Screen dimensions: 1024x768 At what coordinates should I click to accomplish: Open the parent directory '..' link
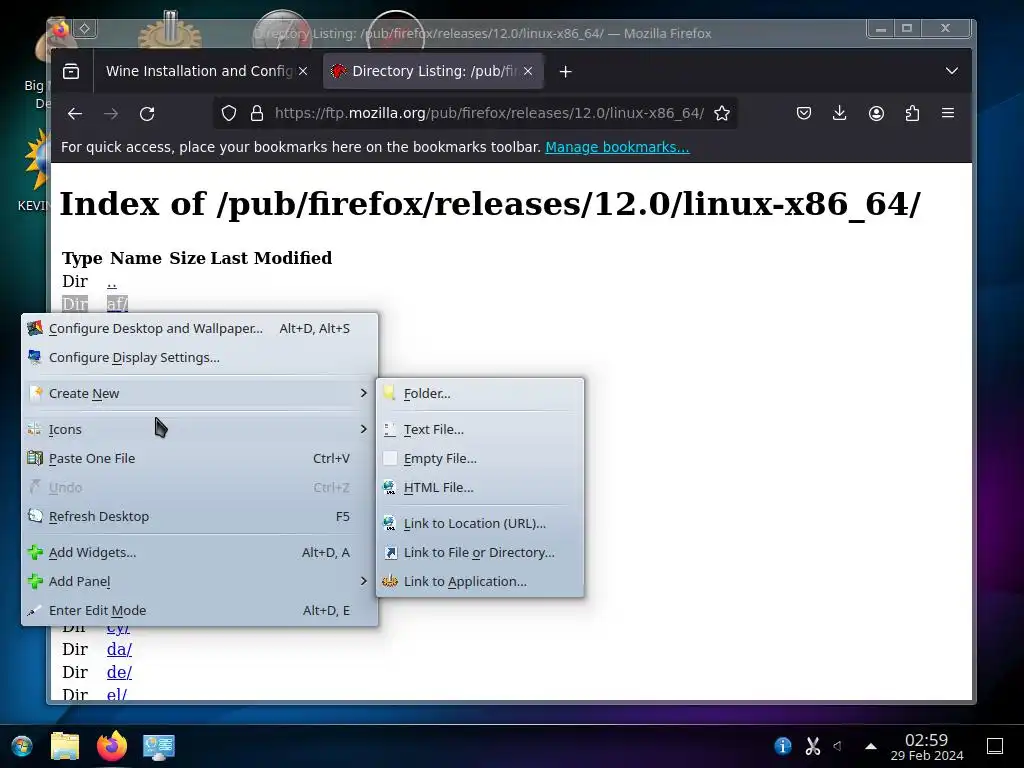pos(112,281)
